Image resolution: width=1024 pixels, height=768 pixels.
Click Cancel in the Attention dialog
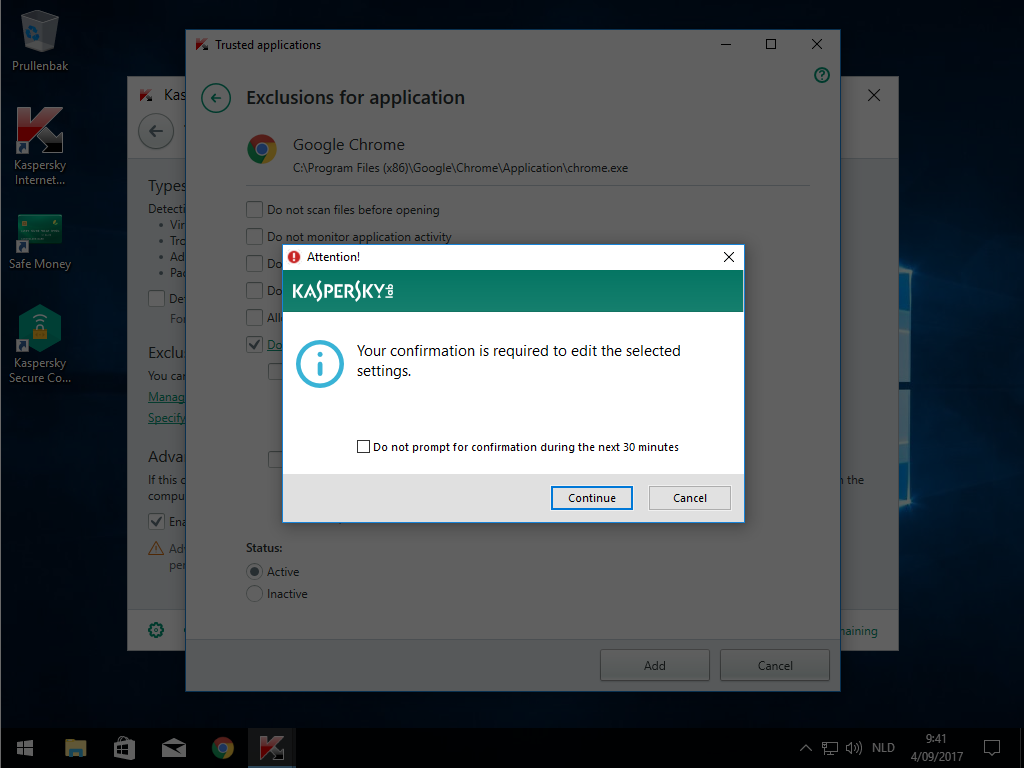[690, 498]
